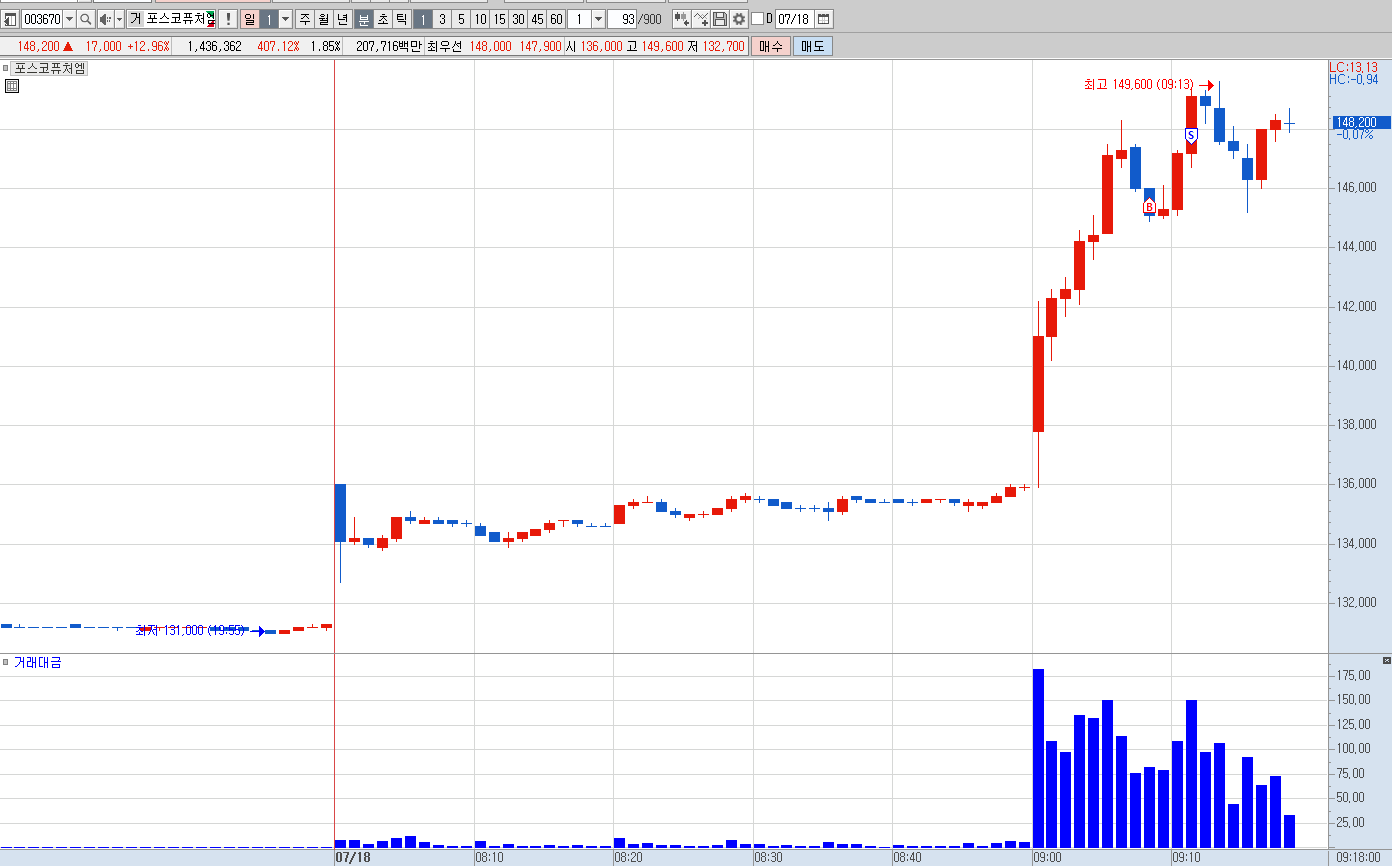Viewport: 1392px width, 866px height.
Task: Toggle the D date checkbox
Action: (x=757, y=19)
